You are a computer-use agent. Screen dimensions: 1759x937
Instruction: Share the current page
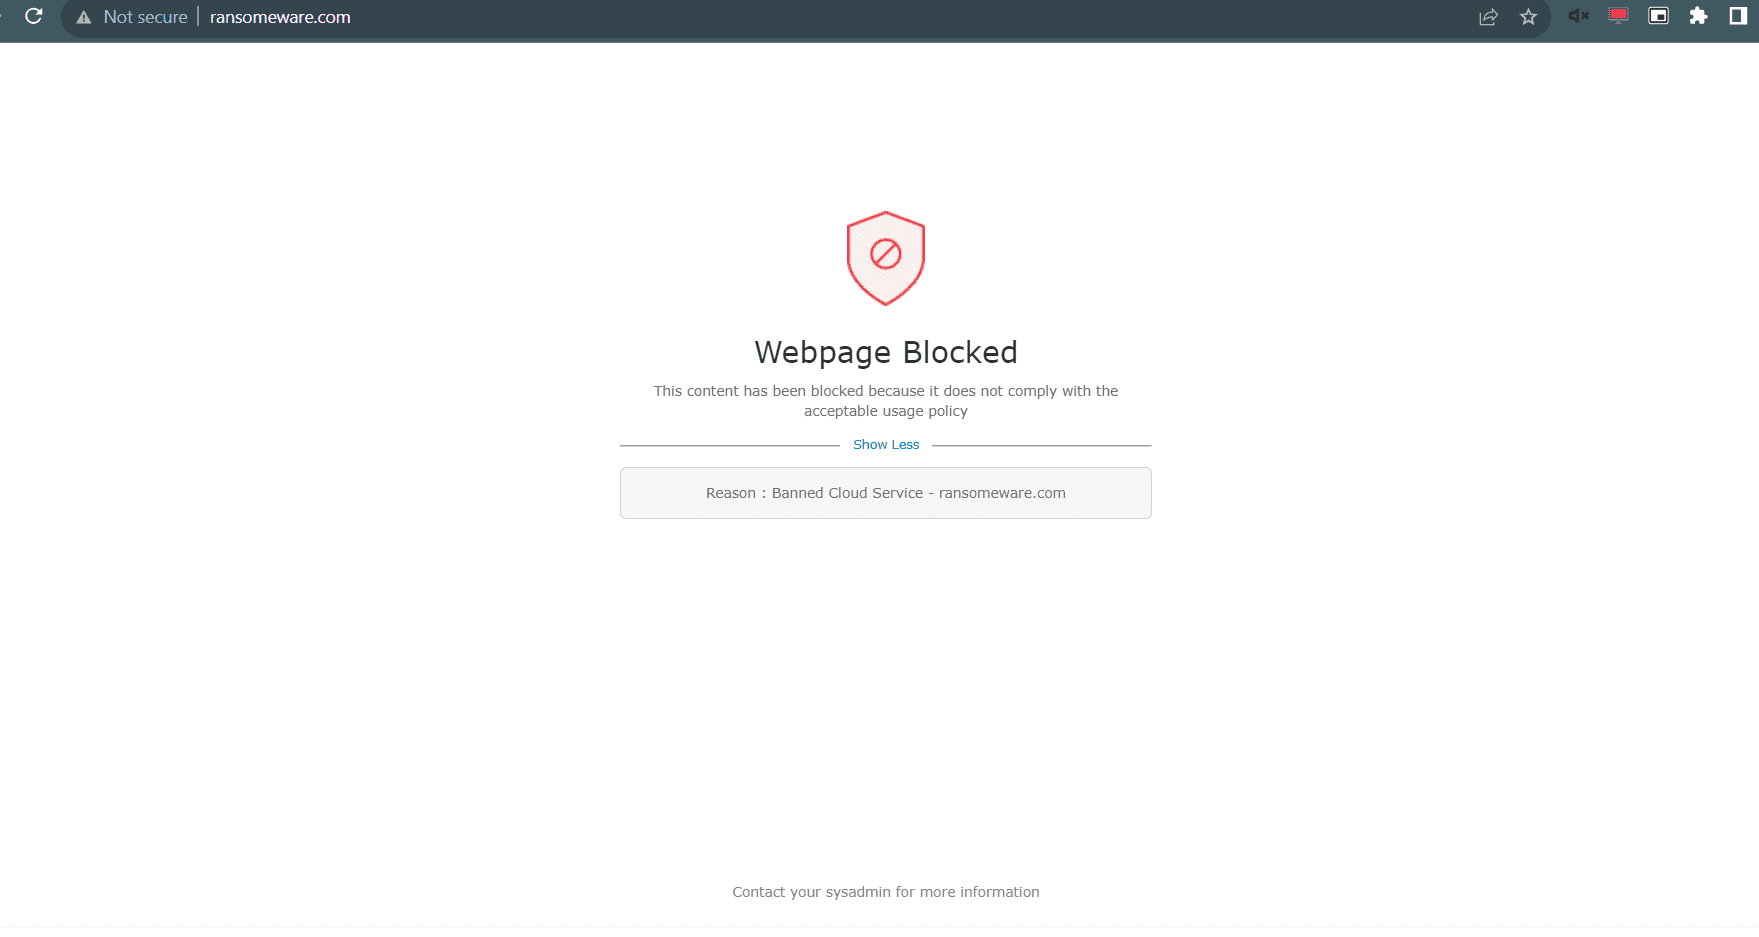[1488, 16]
